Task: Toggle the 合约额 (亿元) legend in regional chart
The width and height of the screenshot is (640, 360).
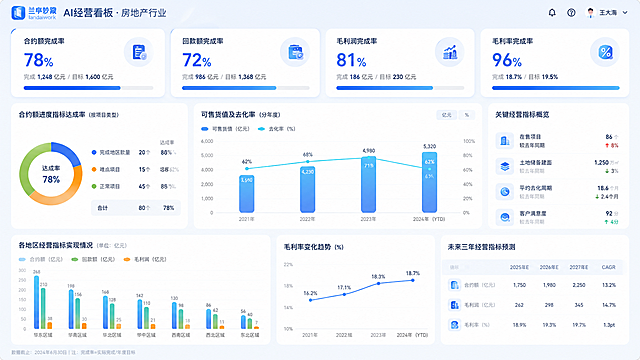Action: [x=41, y=259]
